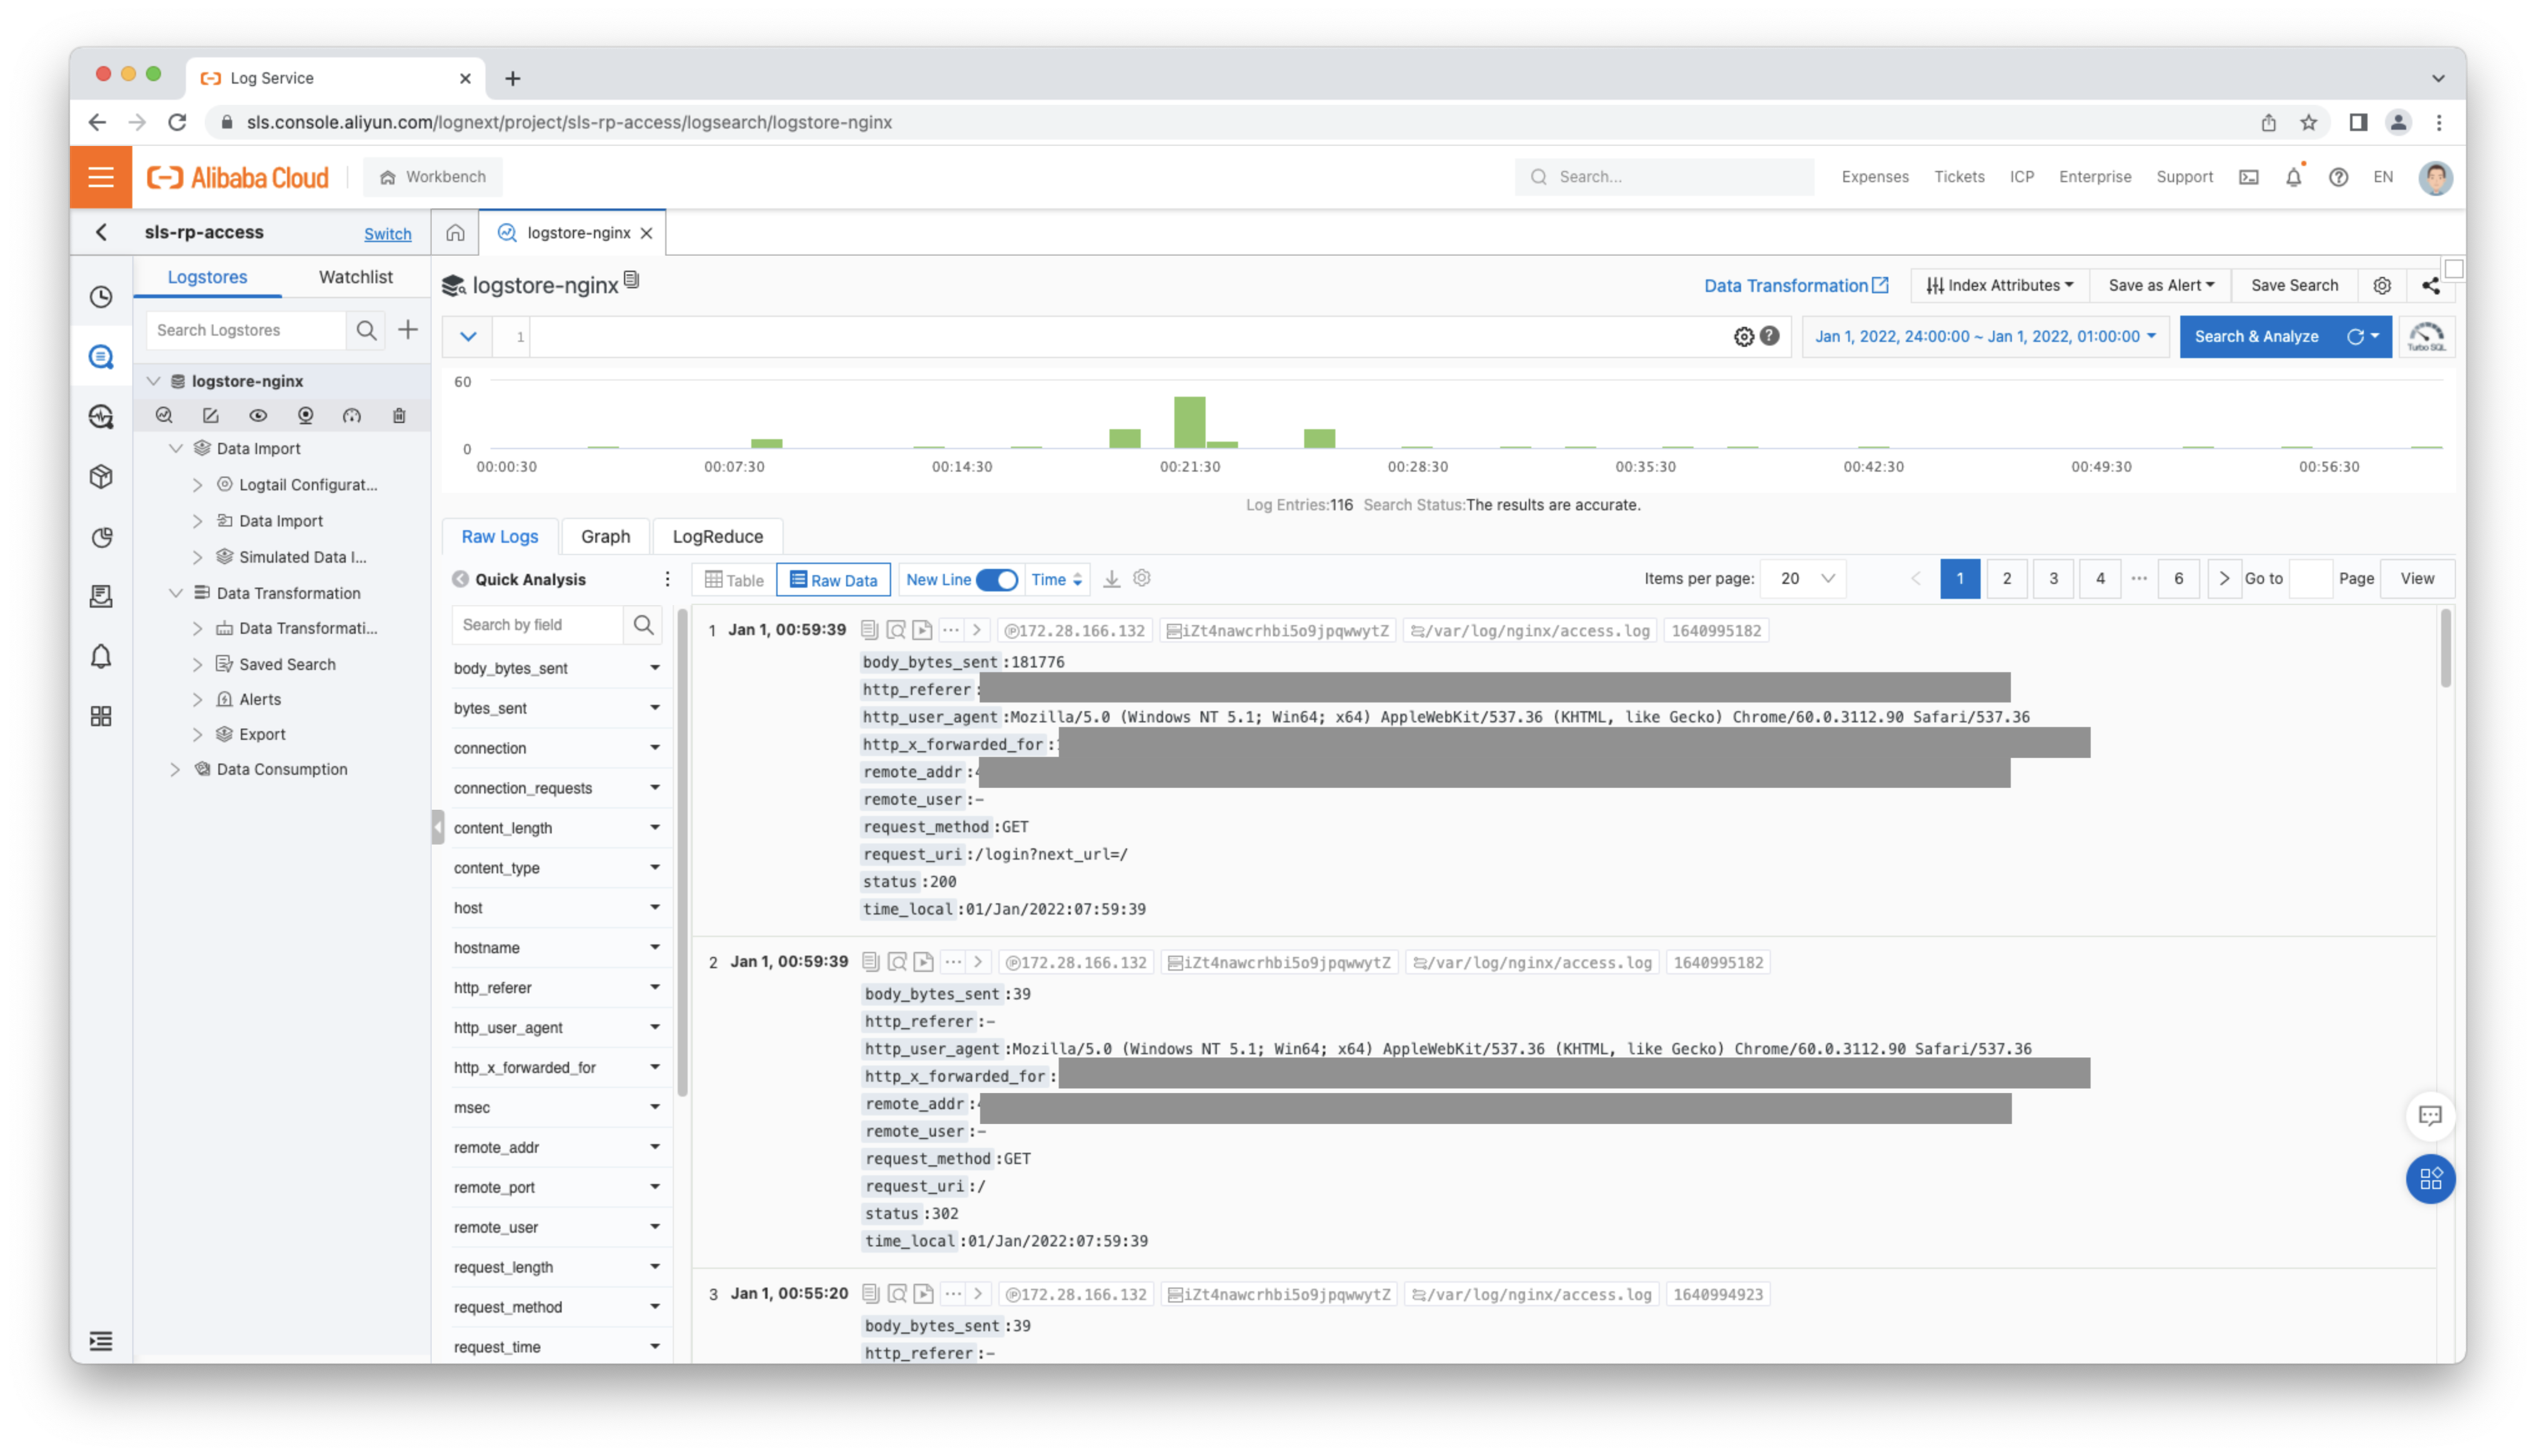Click the Search & Analyze button
Image resolution: width=2536 pixels, height=1456 pixels.
pos(2256,337)
